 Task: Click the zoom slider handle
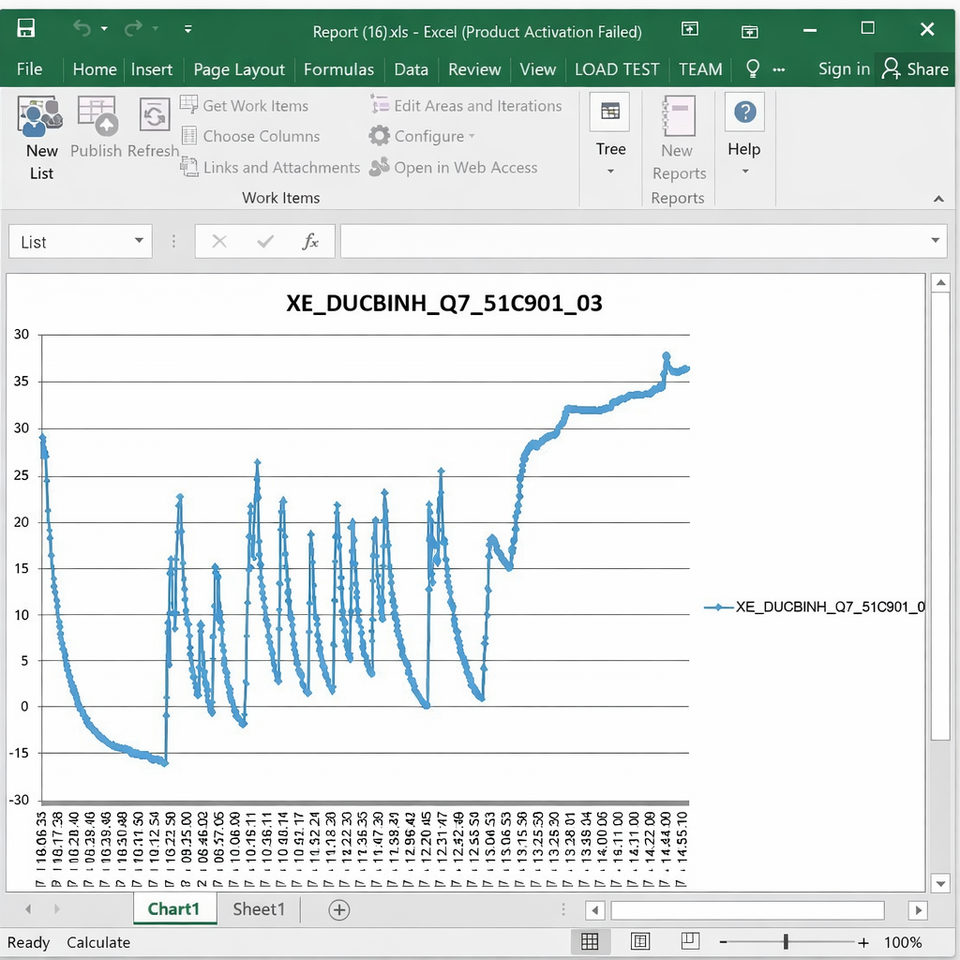(x=786, y=942)
